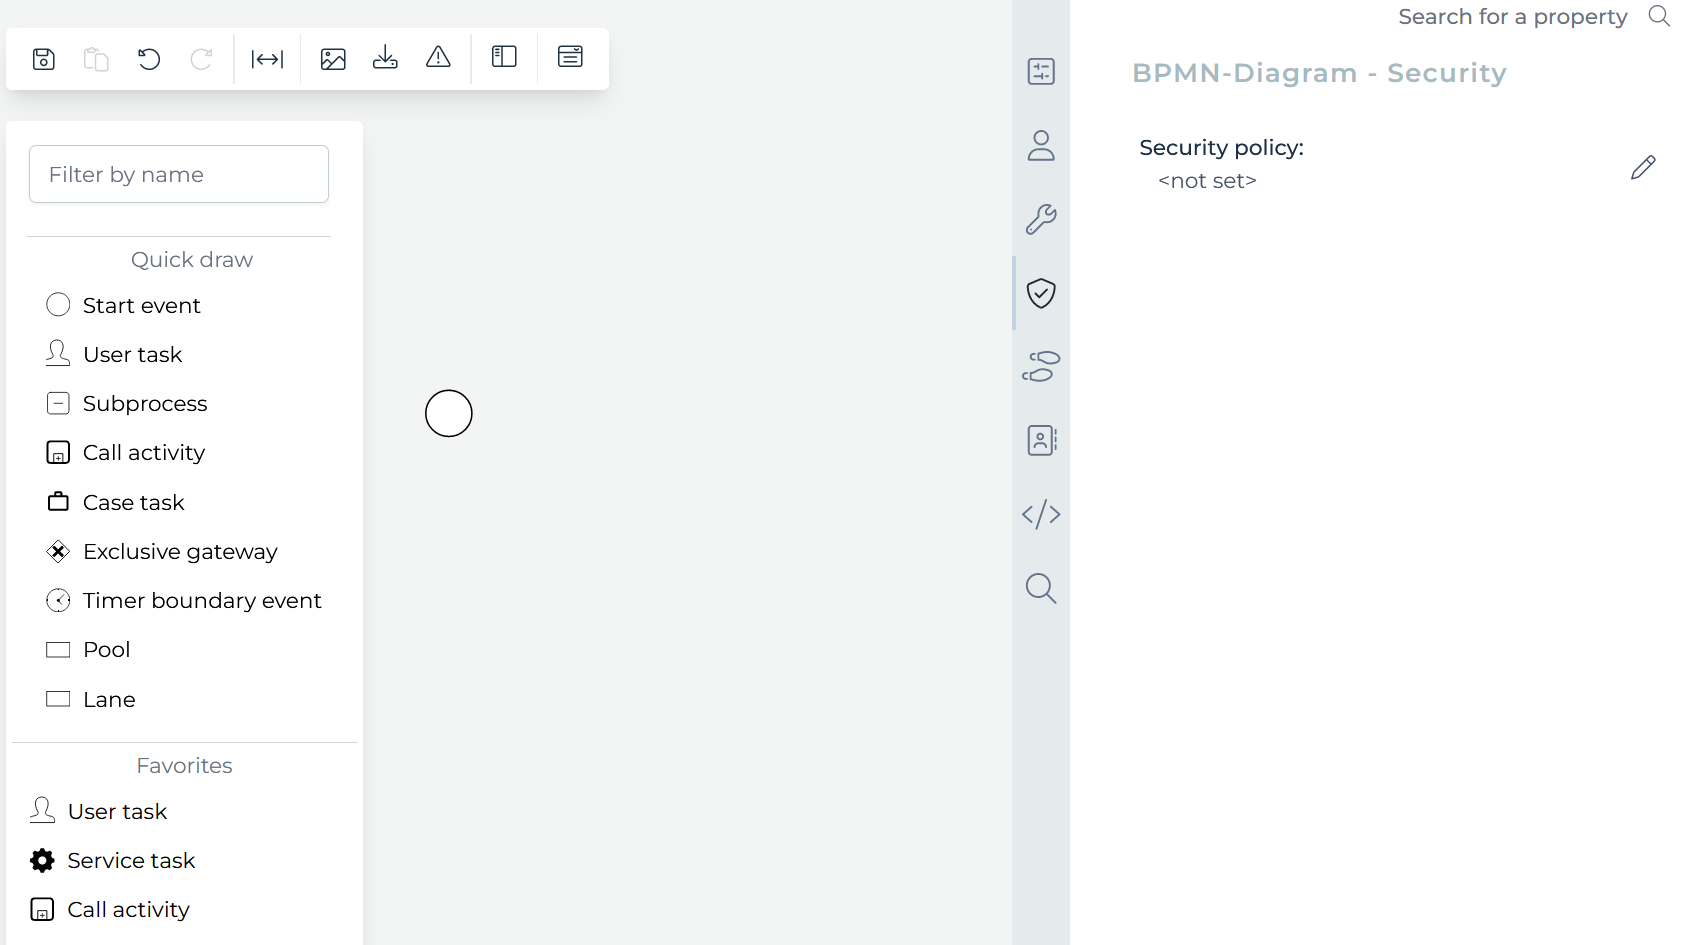Open the user assignment tab
This screenshot has height=945, width=1689.
point(1041,146)
